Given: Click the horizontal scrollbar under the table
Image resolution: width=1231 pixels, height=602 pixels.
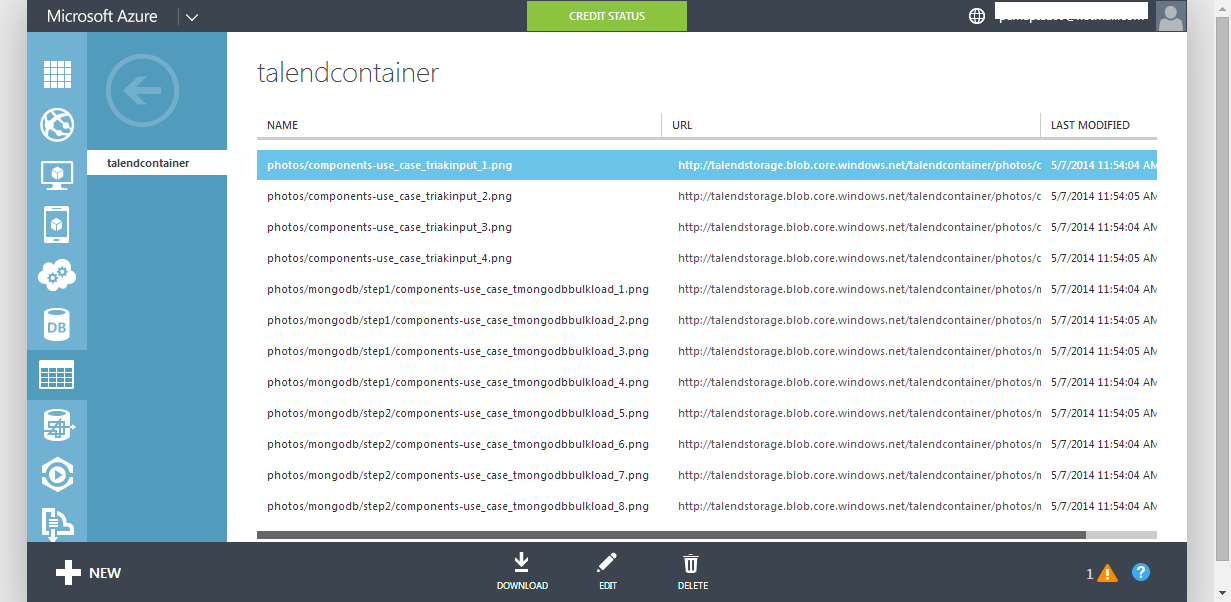Looking at the screenshot, I should tap(671, 535).
